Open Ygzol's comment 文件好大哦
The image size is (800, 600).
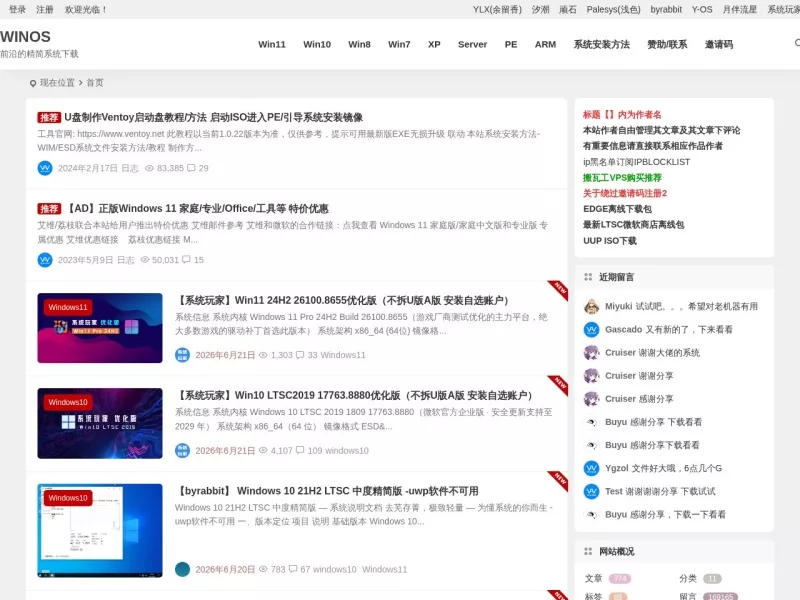pos(677,468)
